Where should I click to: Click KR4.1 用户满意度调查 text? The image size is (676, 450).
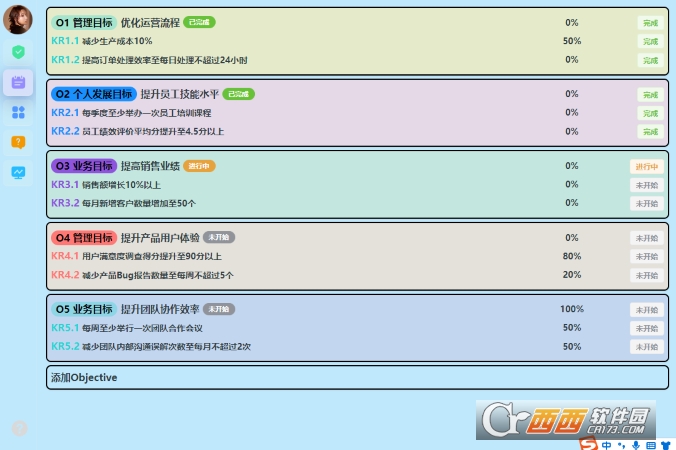(152, 256)
